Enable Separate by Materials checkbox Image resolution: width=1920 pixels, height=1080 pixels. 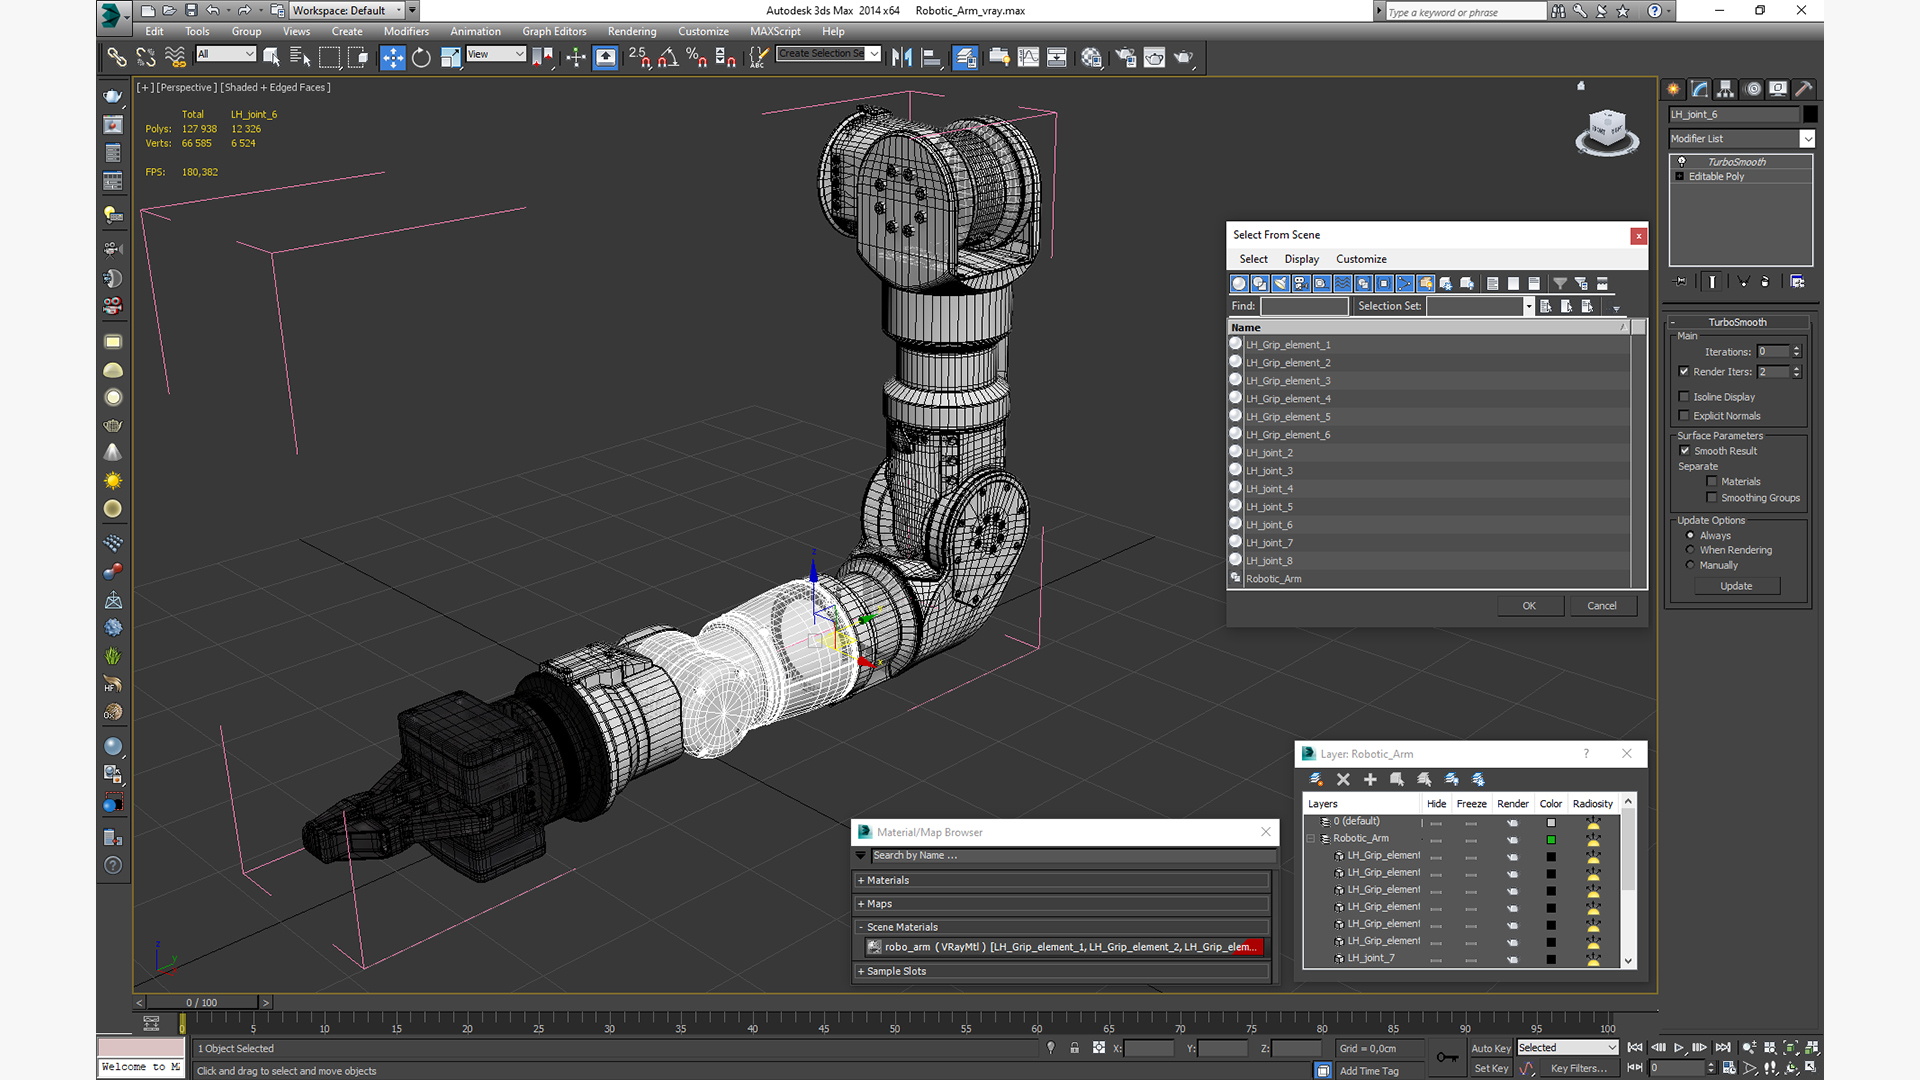(x=1712, y=482)
